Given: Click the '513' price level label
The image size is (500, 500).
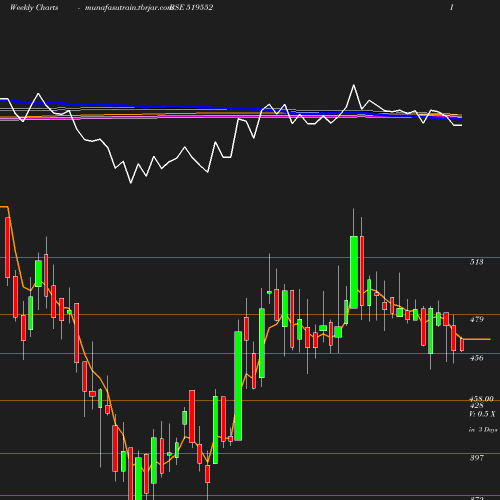Looking at the screenshot, I should 476,262.
